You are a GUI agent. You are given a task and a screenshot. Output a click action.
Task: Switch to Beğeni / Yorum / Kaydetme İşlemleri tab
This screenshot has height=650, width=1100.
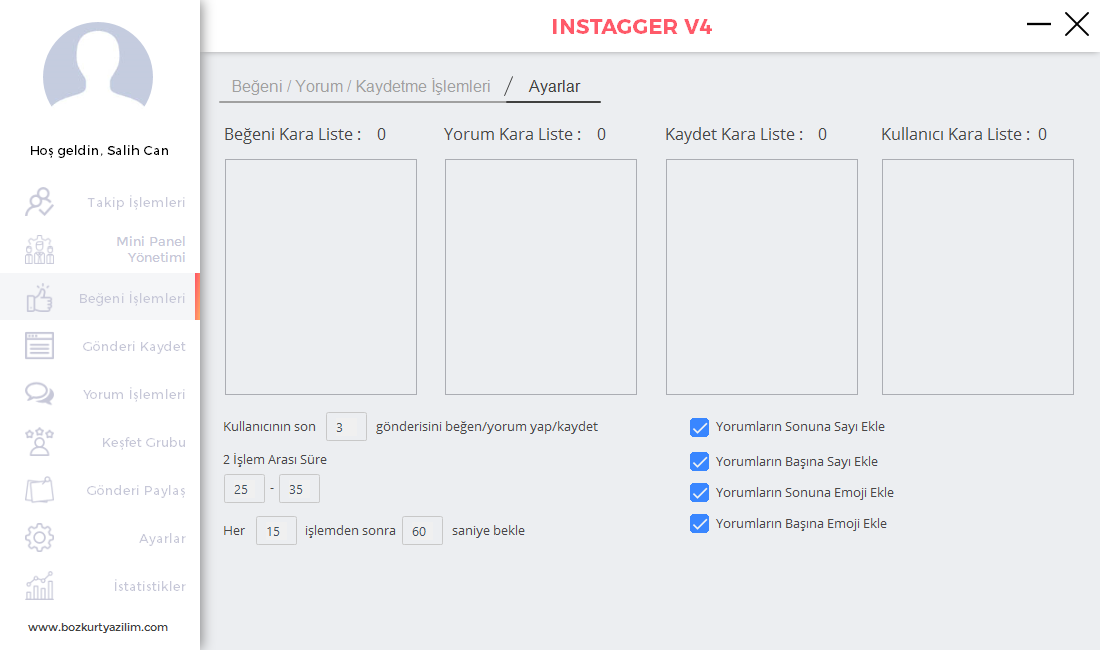(361, 86)
